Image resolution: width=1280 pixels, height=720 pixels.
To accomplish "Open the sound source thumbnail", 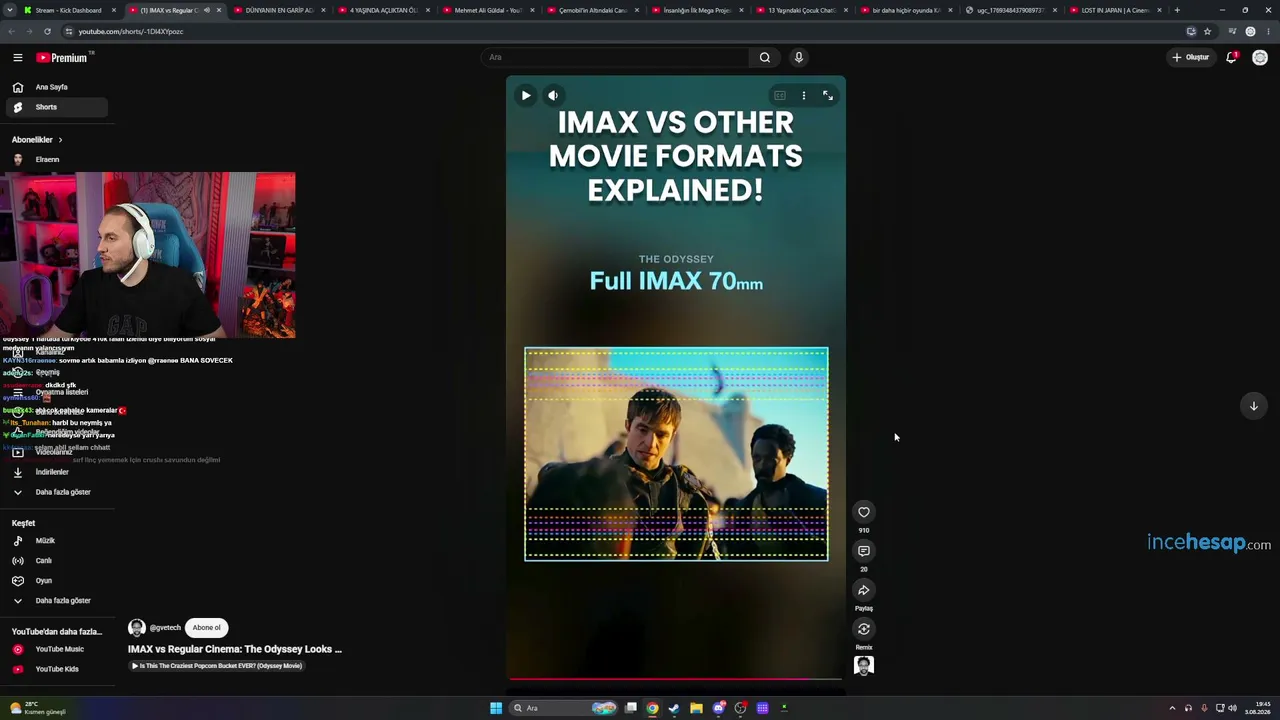I will [x=864, y=665].
